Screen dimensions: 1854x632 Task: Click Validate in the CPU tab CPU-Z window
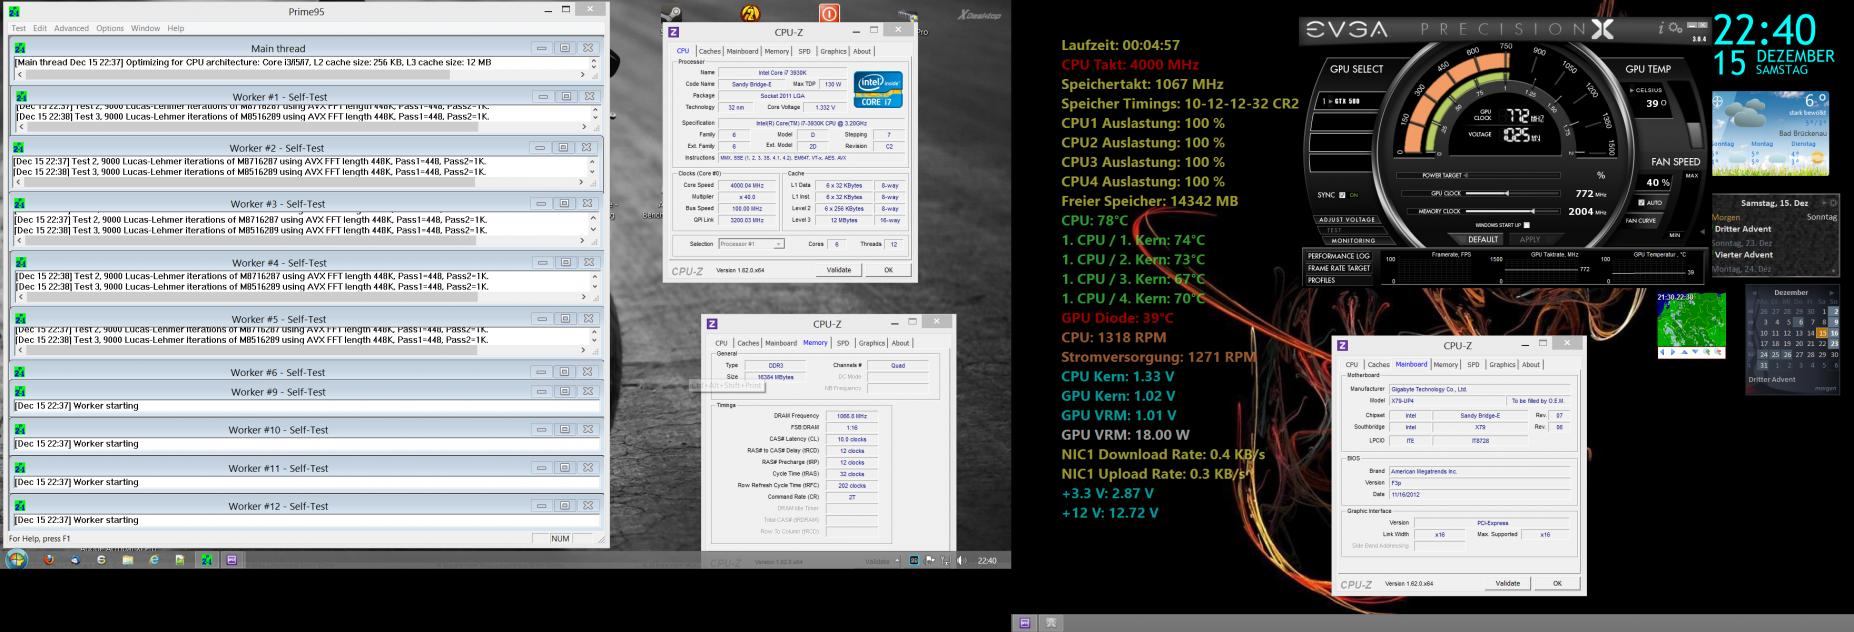coord(839,269)
